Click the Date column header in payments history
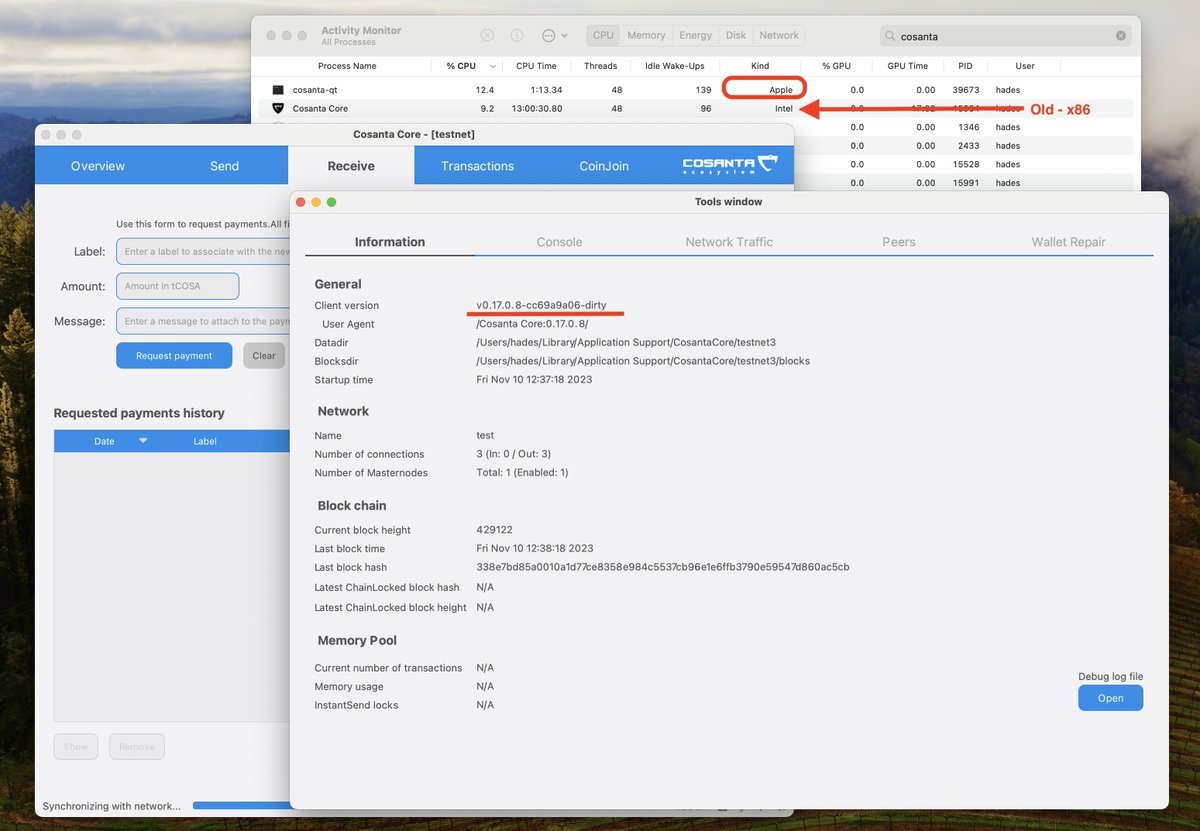Viewport: 1200px width, 831px height. click(x=104, y=441)
